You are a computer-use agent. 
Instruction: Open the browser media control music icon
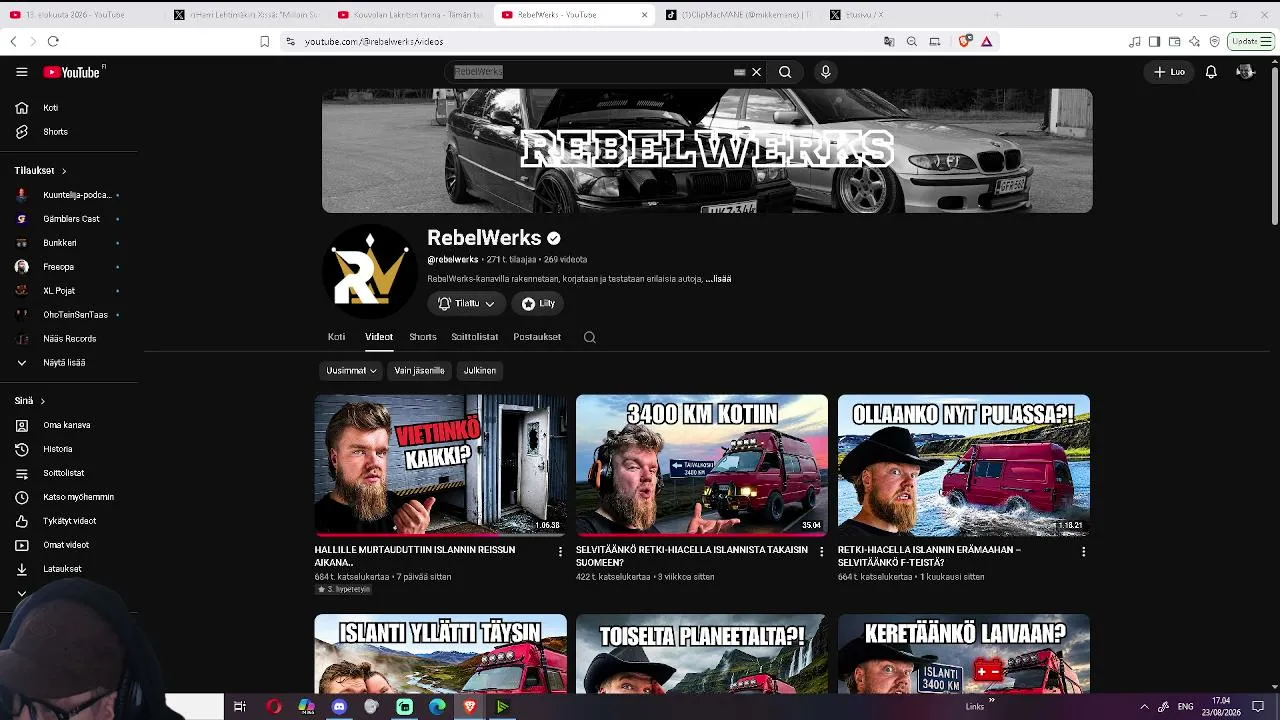[1134, 41]
